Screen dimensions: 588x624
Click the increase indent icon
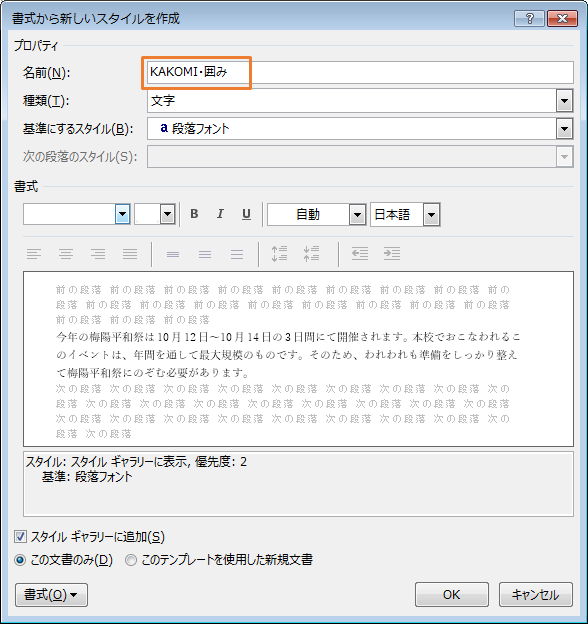[392, 254]
